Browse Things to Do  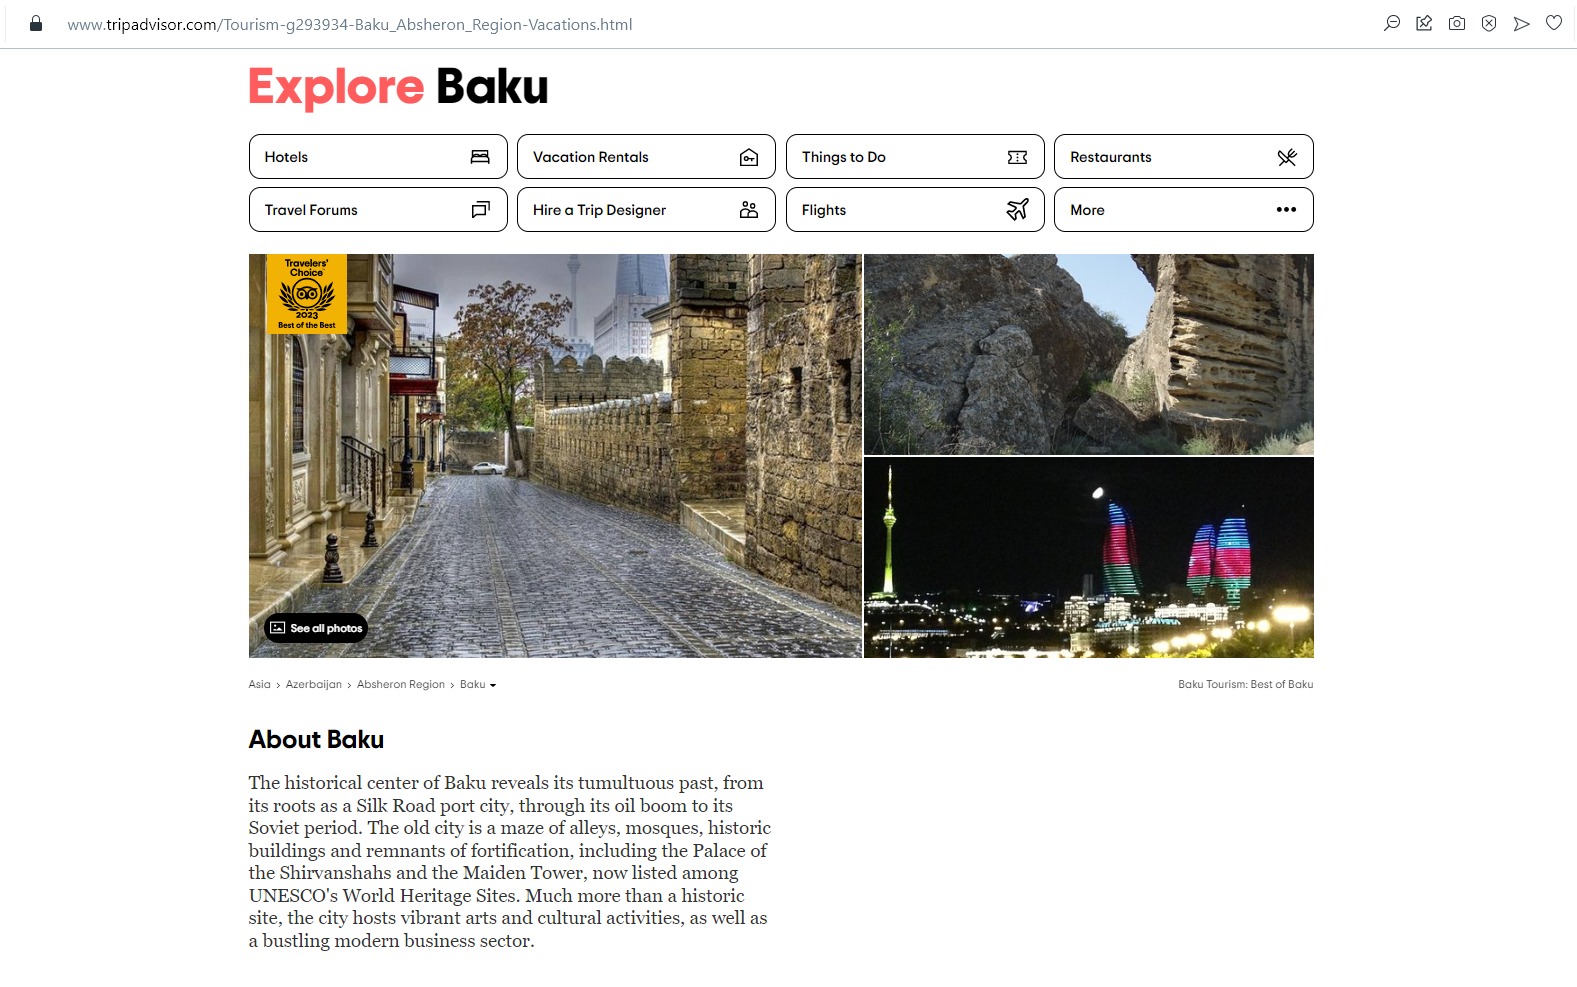(x=914, y=157)
